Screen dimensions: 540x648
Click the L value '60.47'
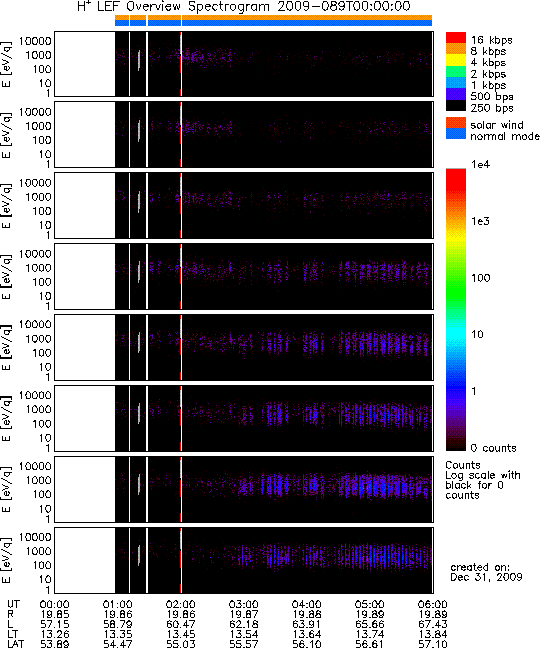(x=181, y=624)
